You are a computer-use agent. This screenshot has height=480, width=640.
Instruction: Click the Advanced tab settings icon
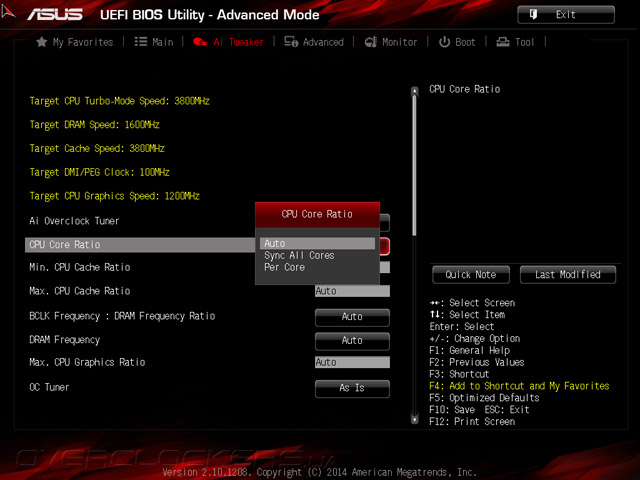pyautogui.click(x=291, y=42)
